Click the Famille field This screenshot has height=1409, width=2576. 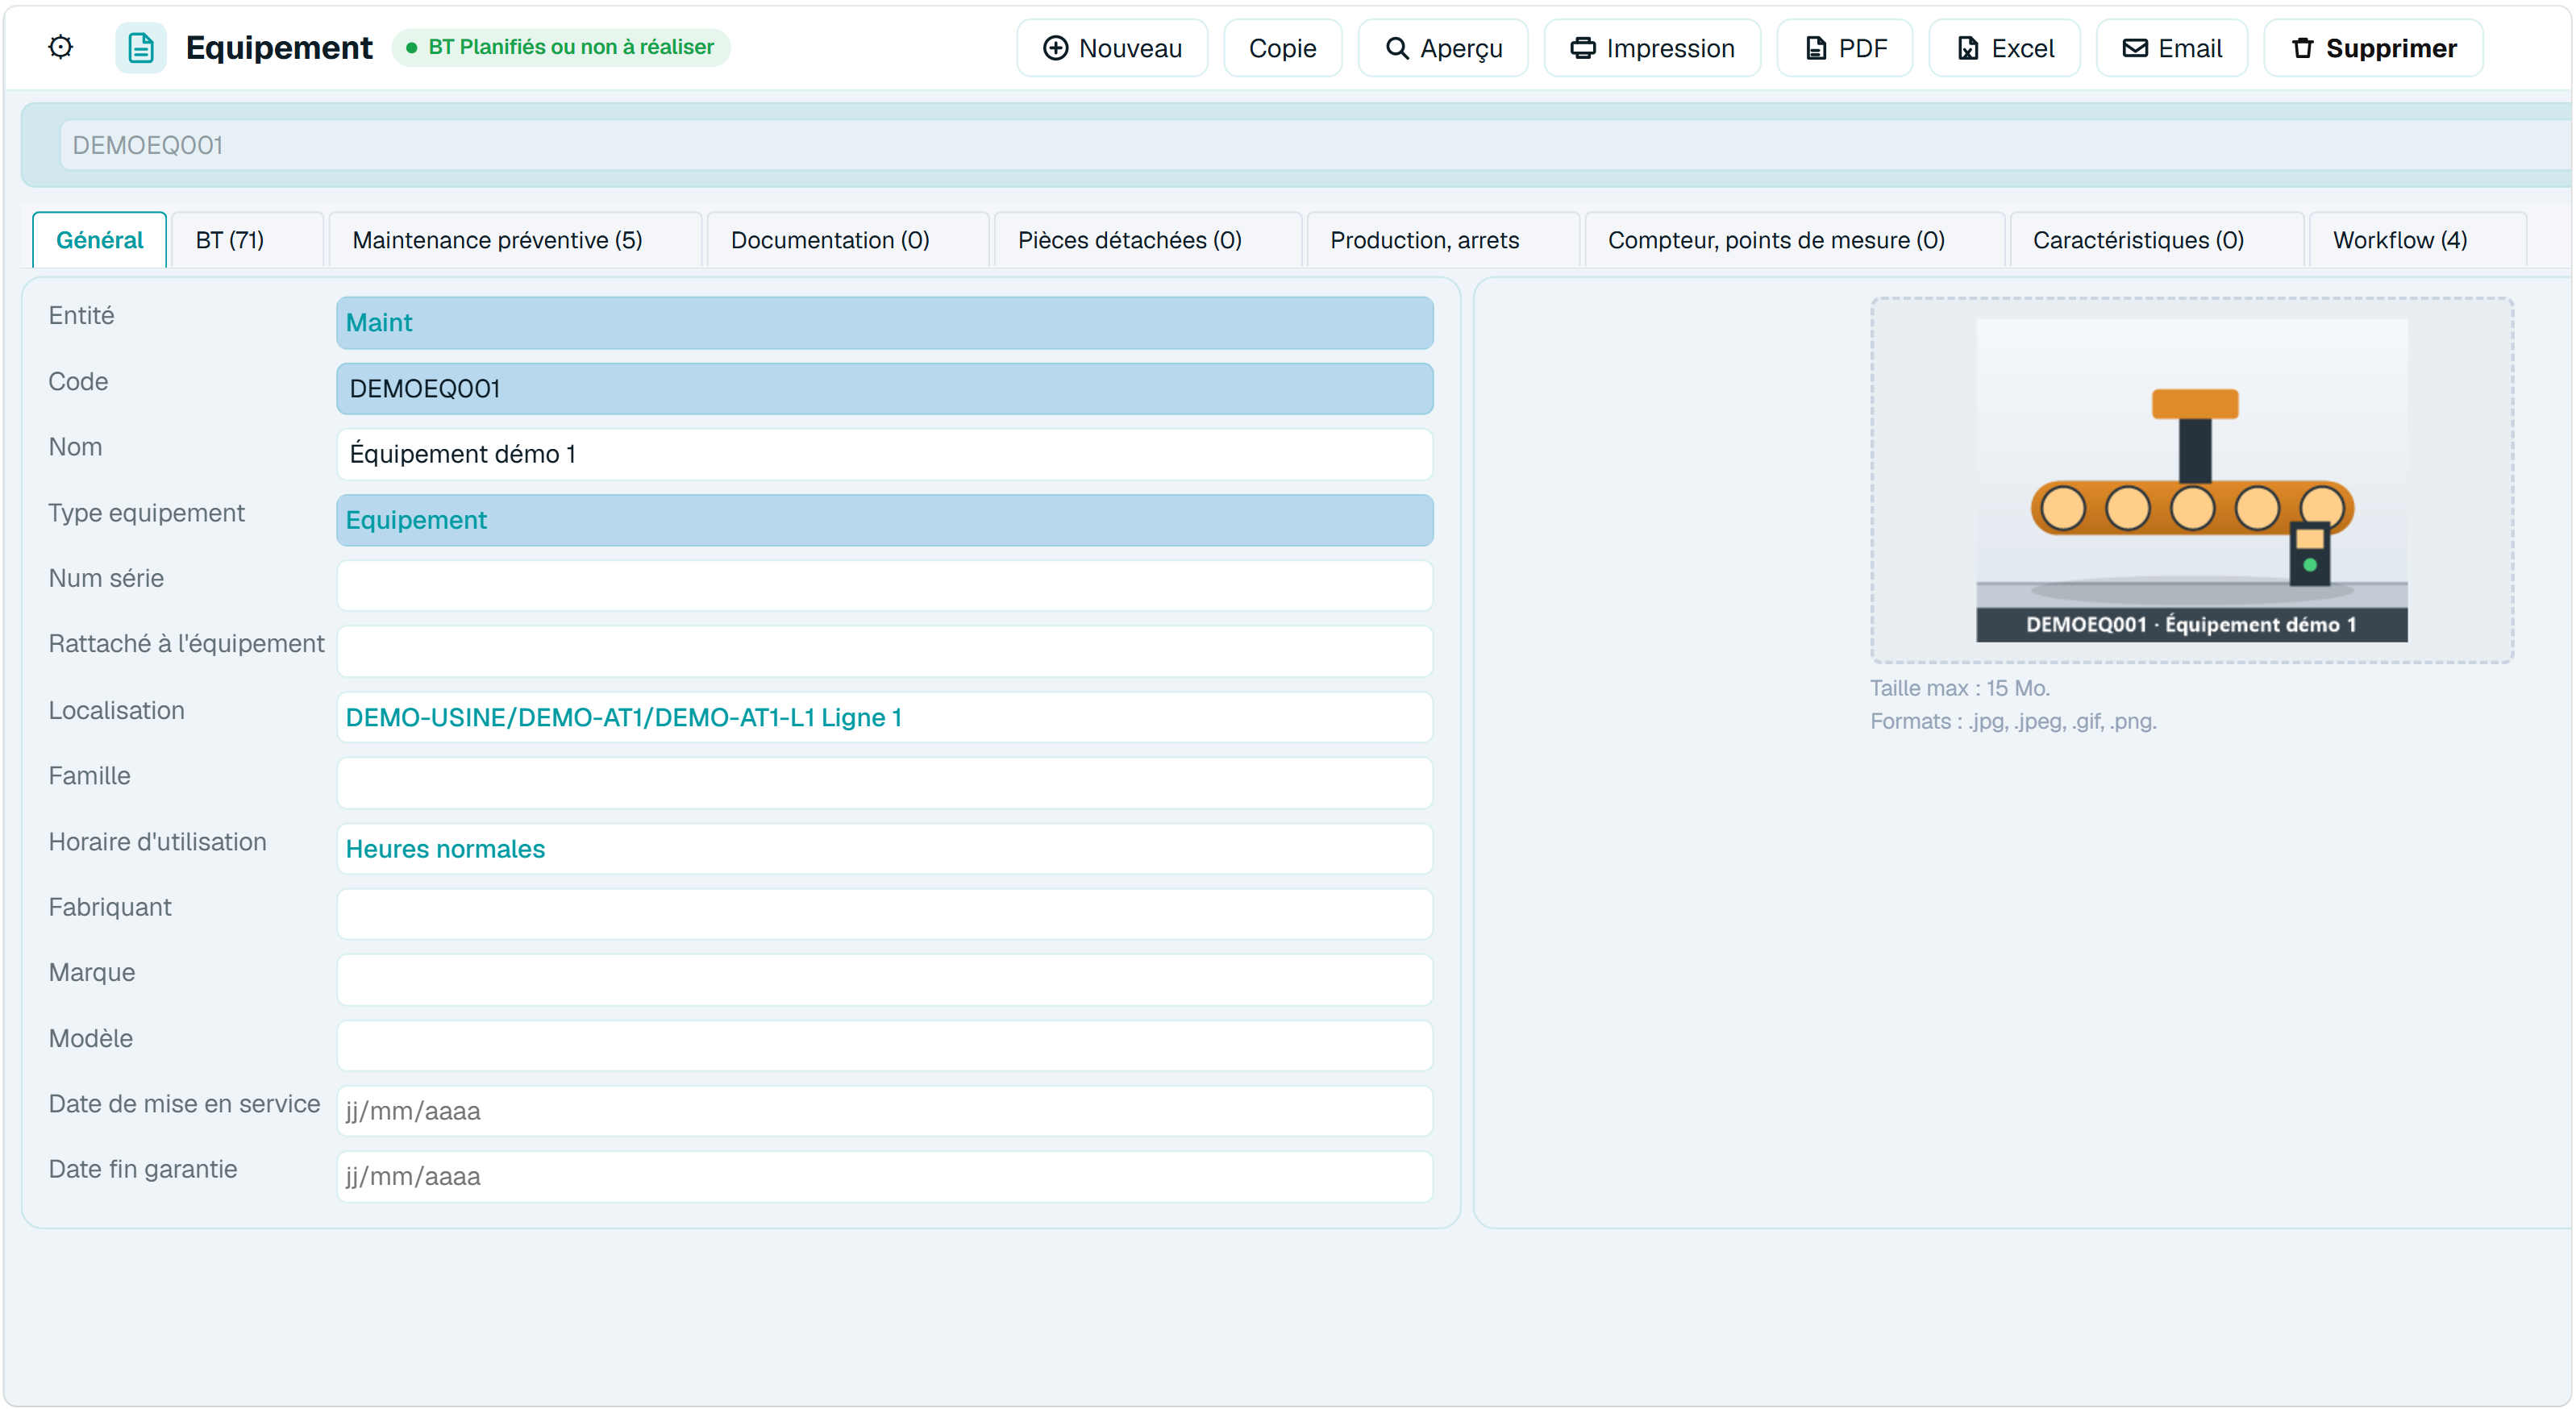[884, 783]
